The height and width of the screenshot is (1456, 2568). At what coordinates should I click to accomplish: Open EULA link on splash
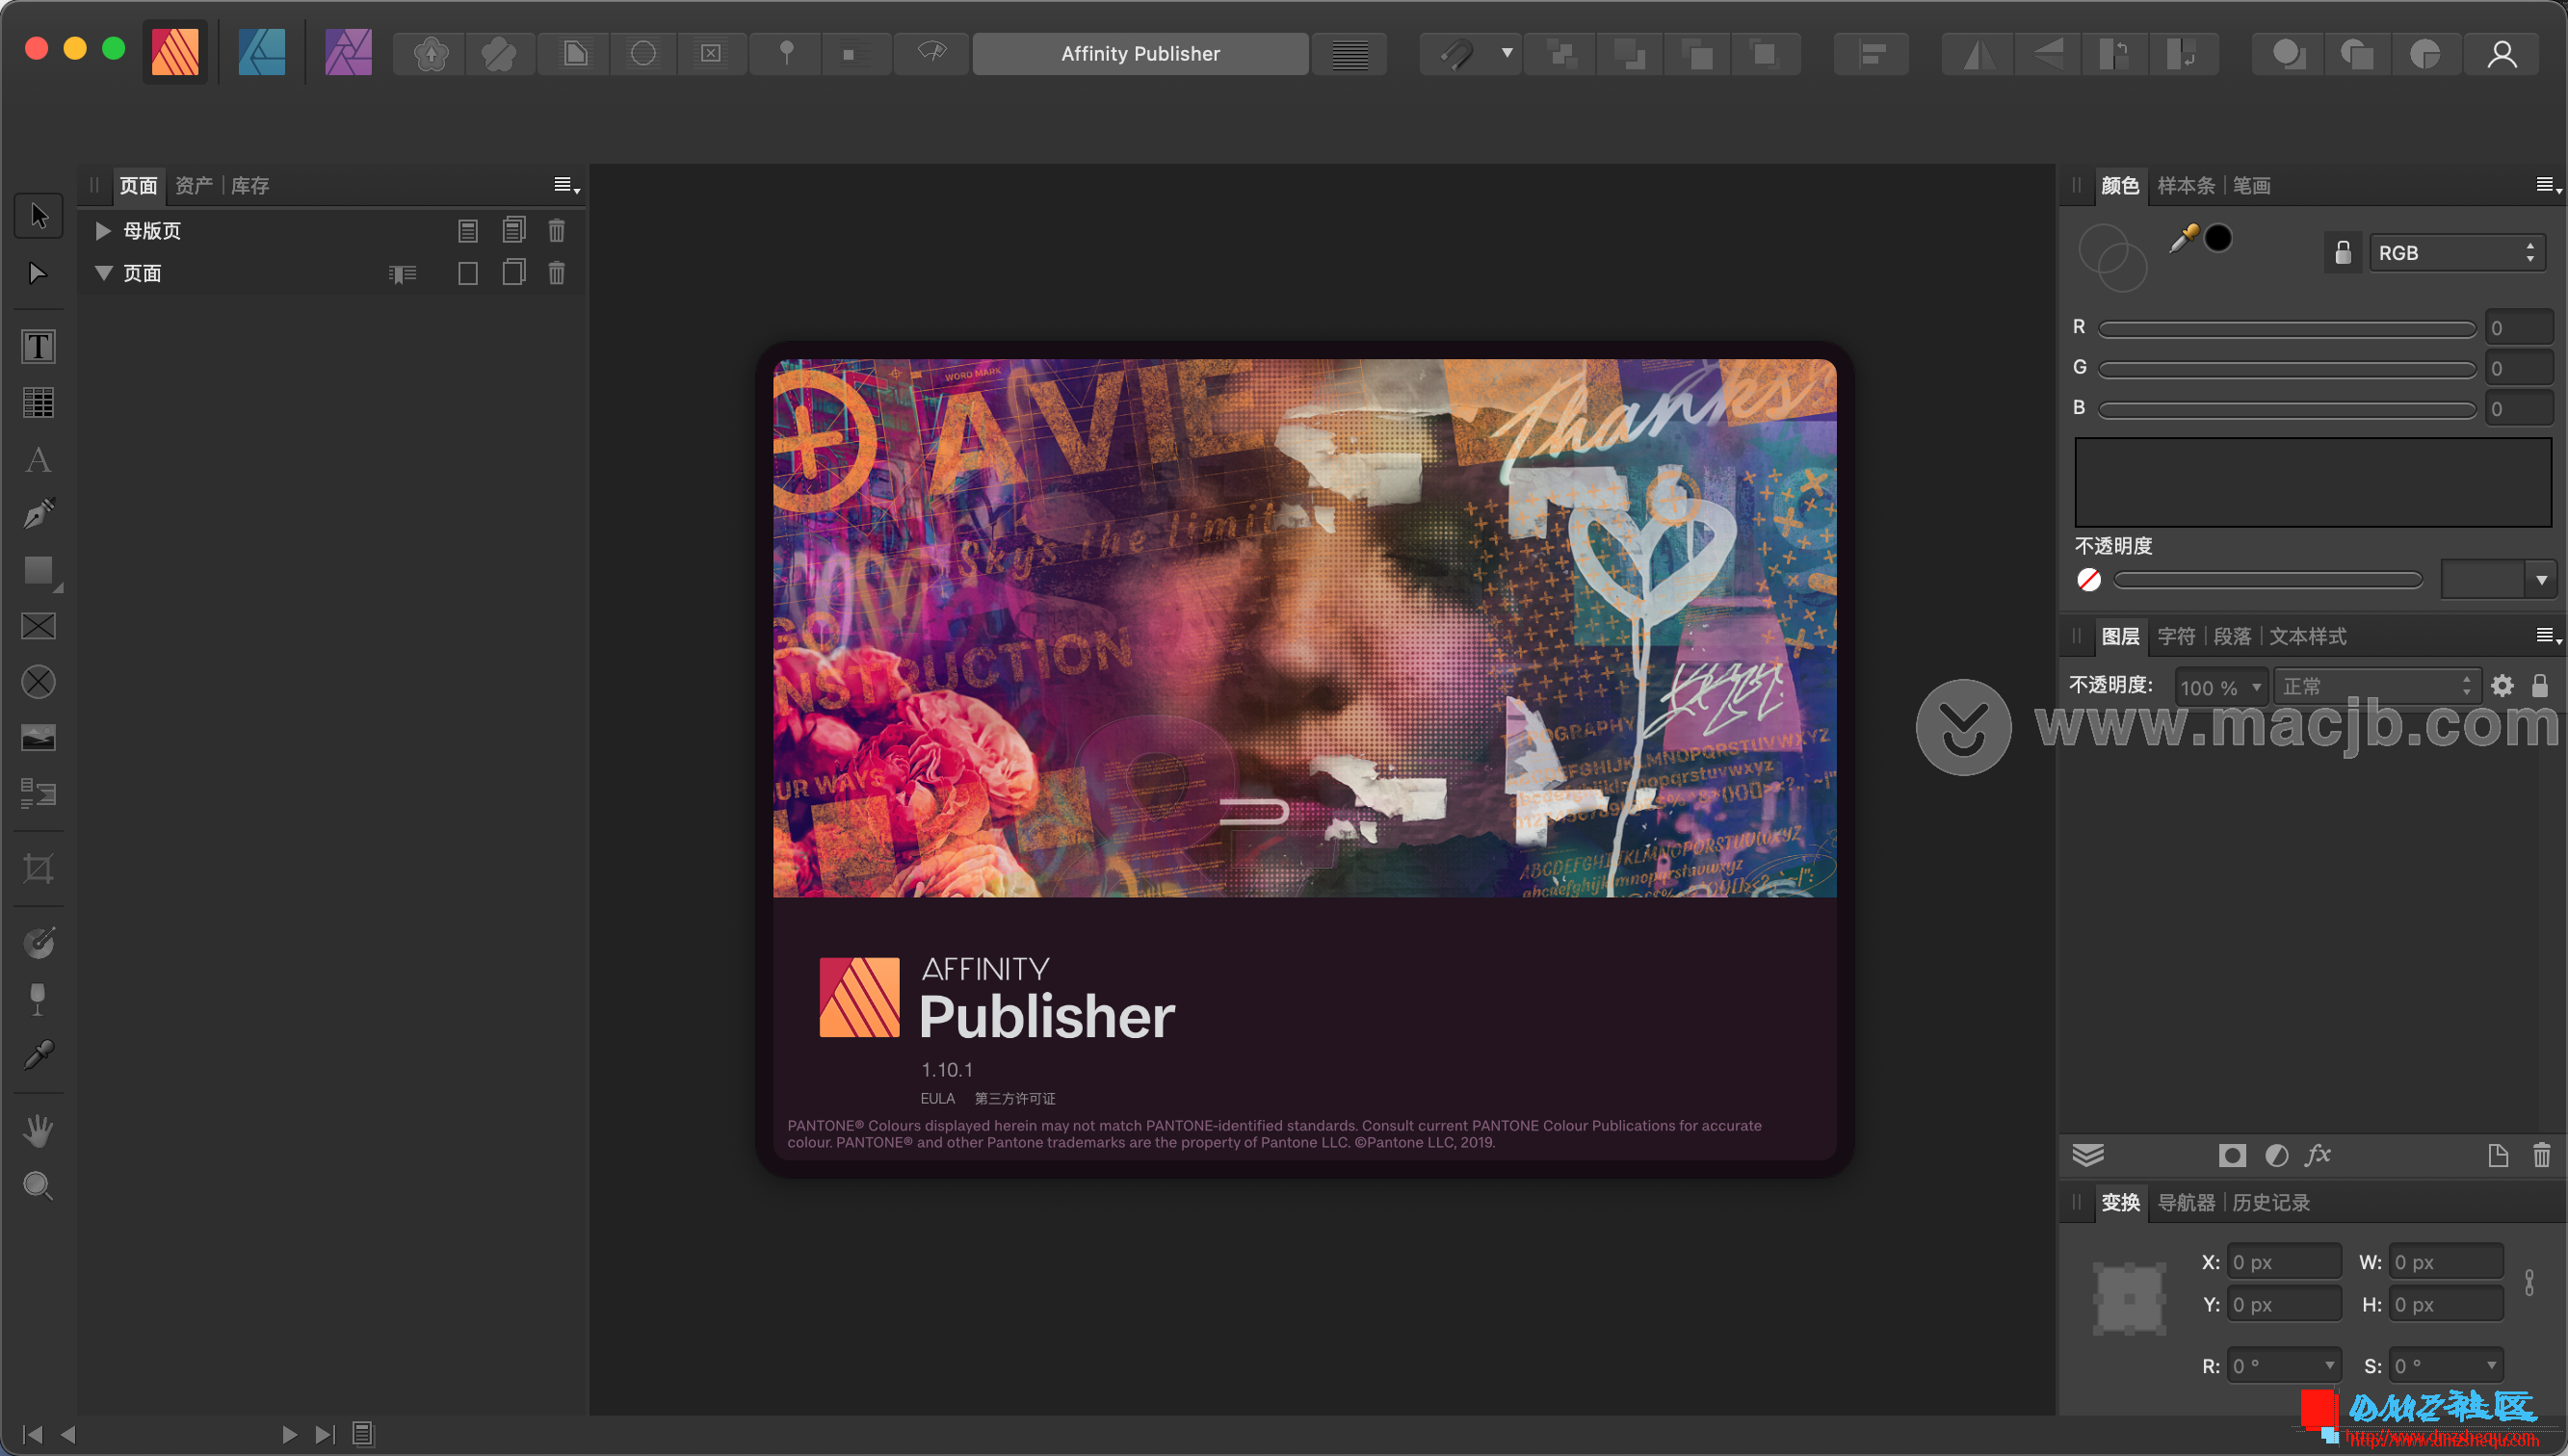pos(937,1098)
